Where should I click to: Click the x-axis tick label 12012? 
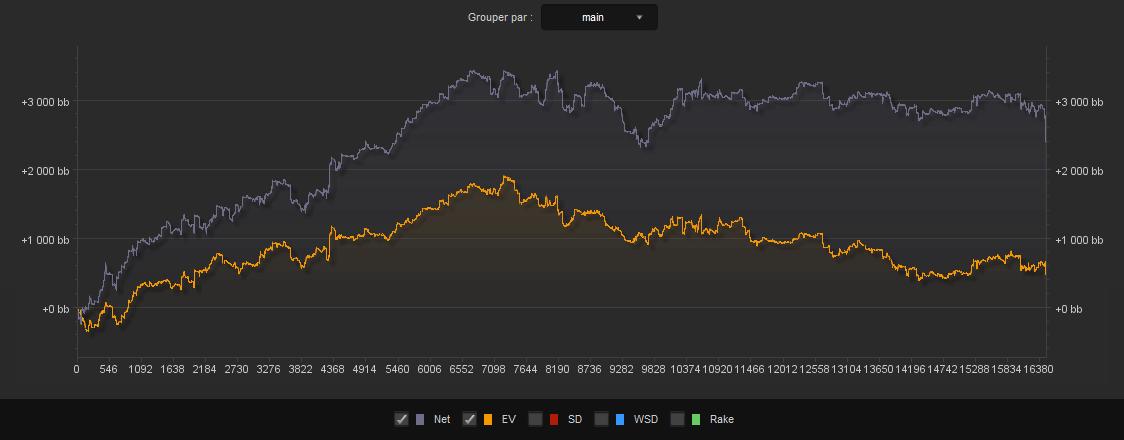pos(782,370)
